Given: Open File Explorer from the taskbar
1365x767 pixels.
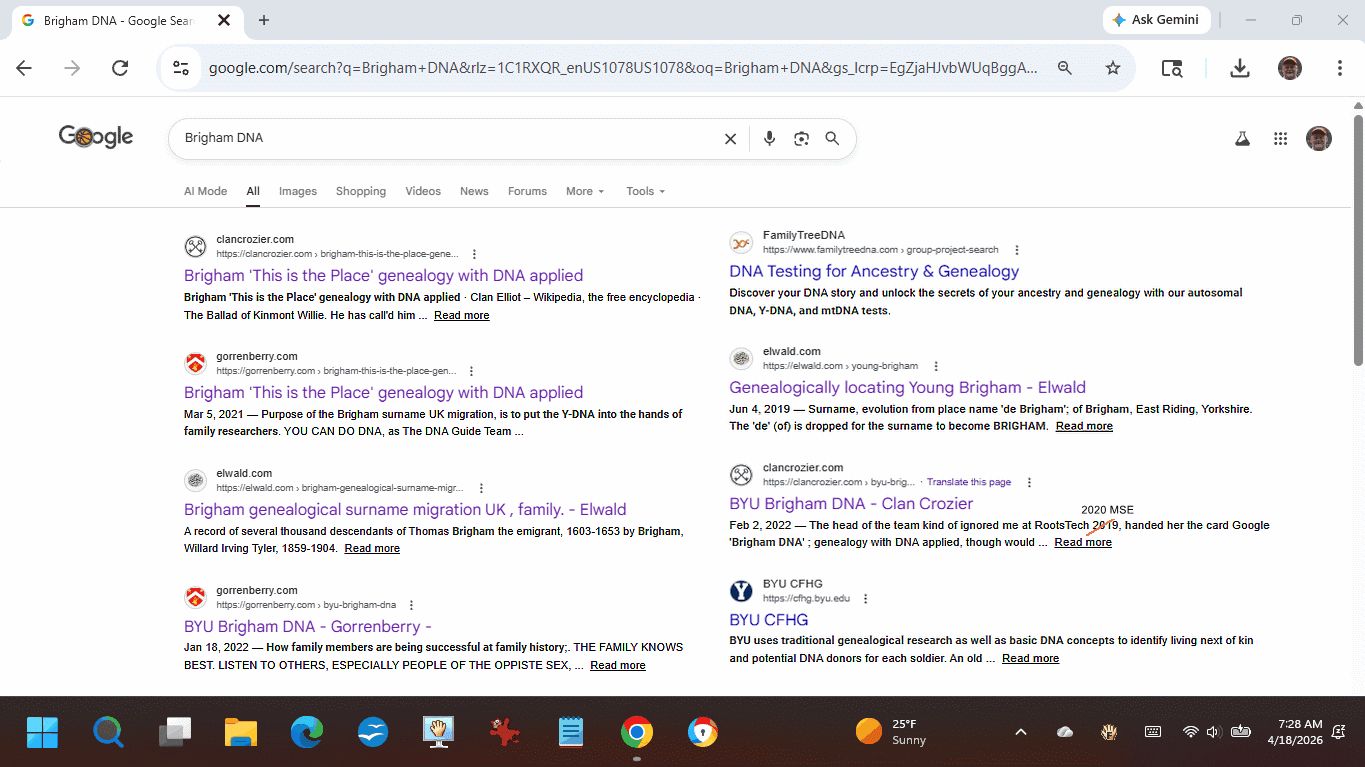Looking at the screenshot, I should pos(241,733).
